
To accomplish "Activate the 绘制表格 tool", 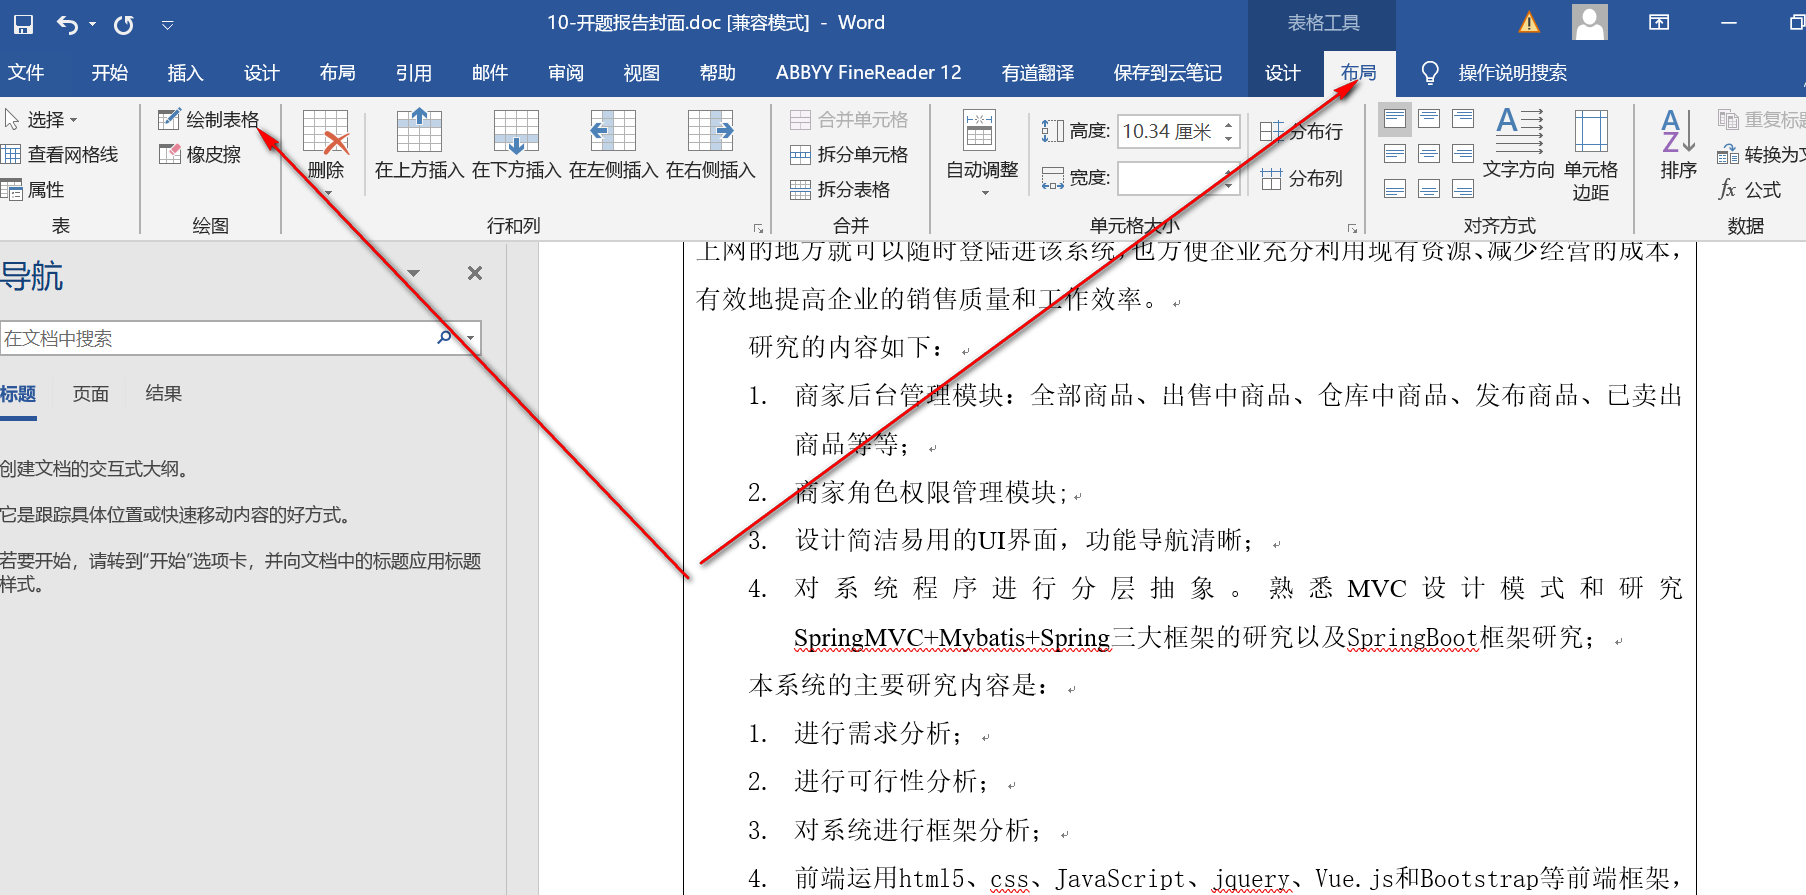I will click(x=208, y=120).
